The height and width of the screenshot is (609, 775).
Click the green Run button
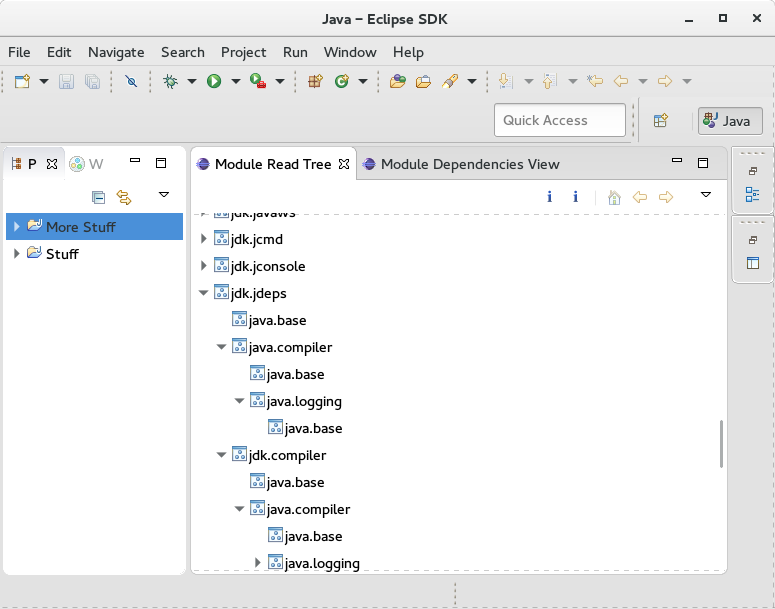coord(214,81)
